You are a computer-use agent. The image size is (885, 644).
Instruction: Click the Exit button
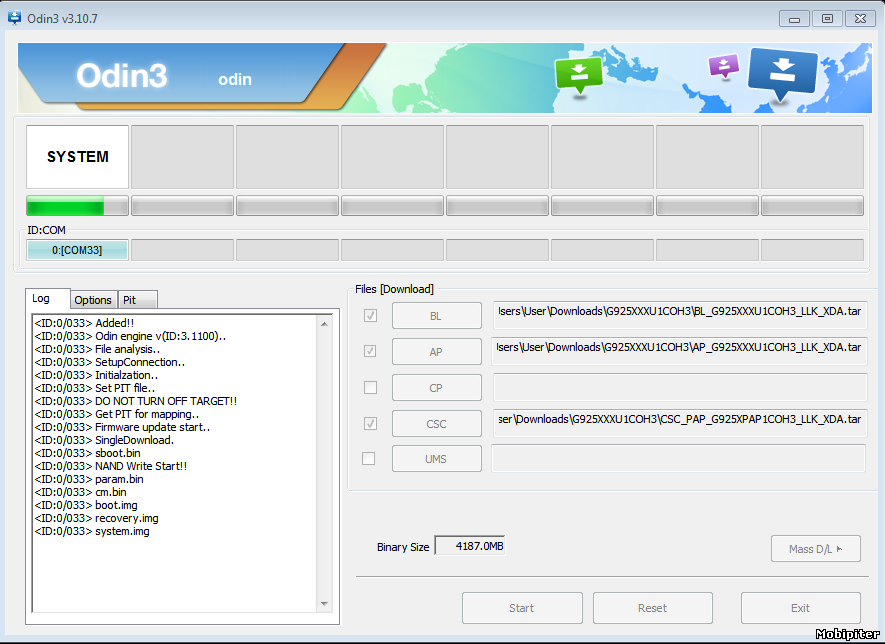click(800, 608)
